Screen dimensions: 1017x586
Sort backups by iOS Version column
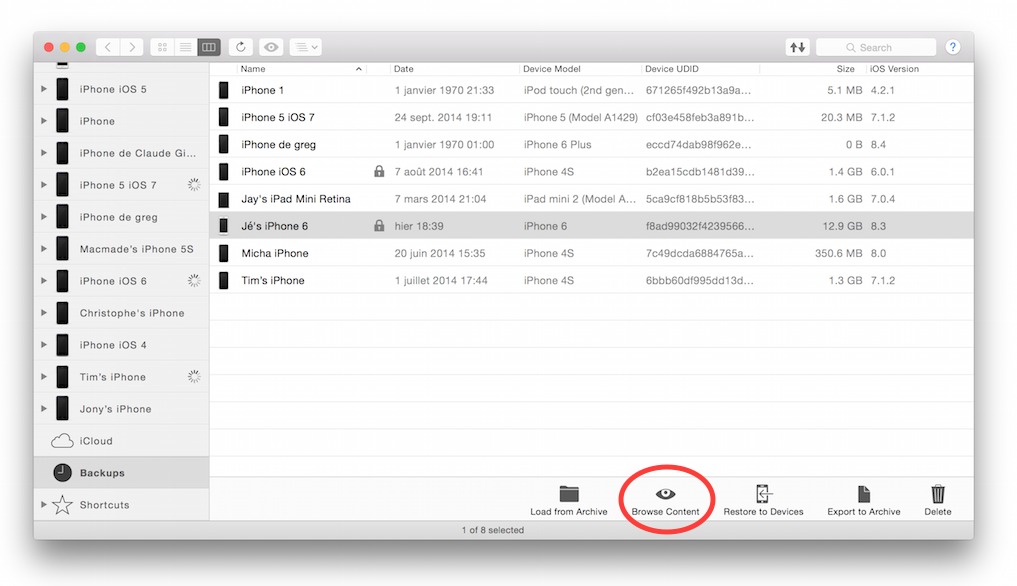(894, 69)
